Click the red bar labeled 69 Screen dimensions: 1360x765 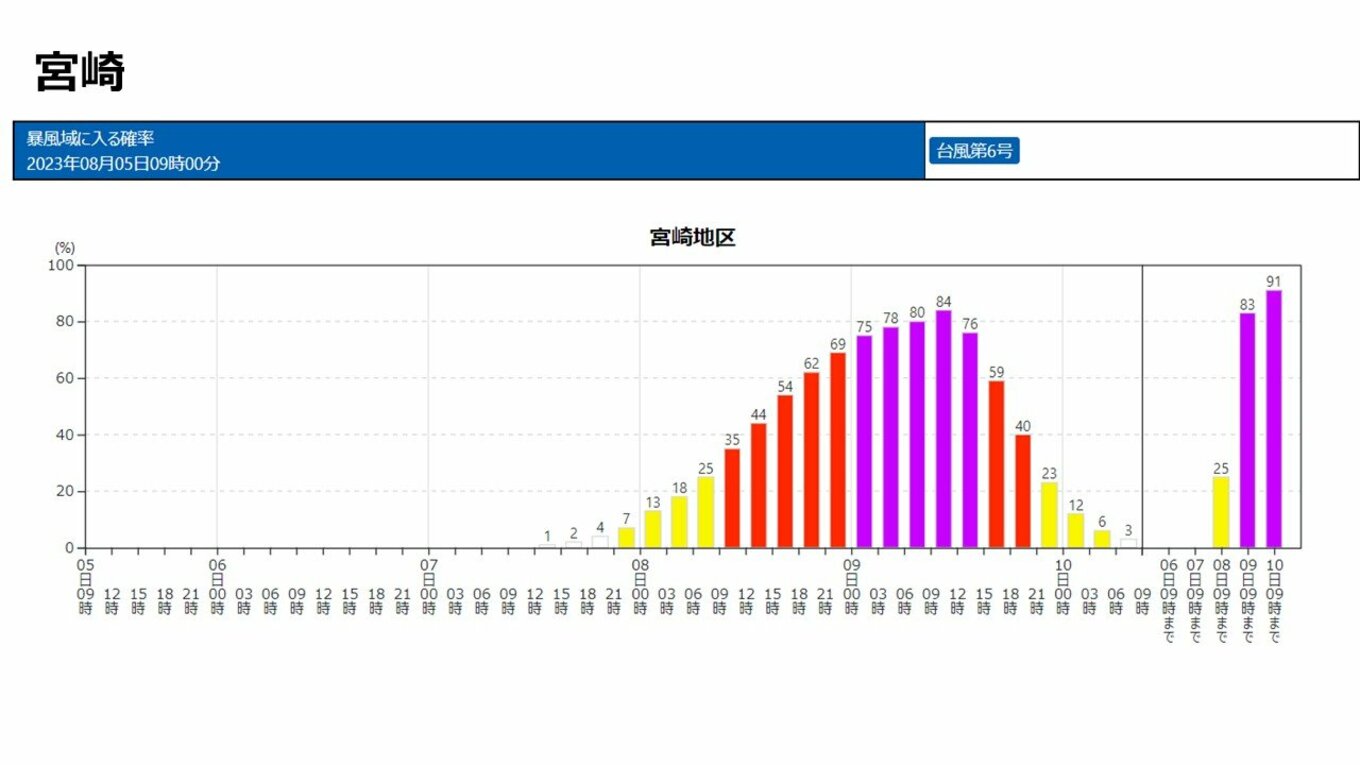[x=838, y=450]
